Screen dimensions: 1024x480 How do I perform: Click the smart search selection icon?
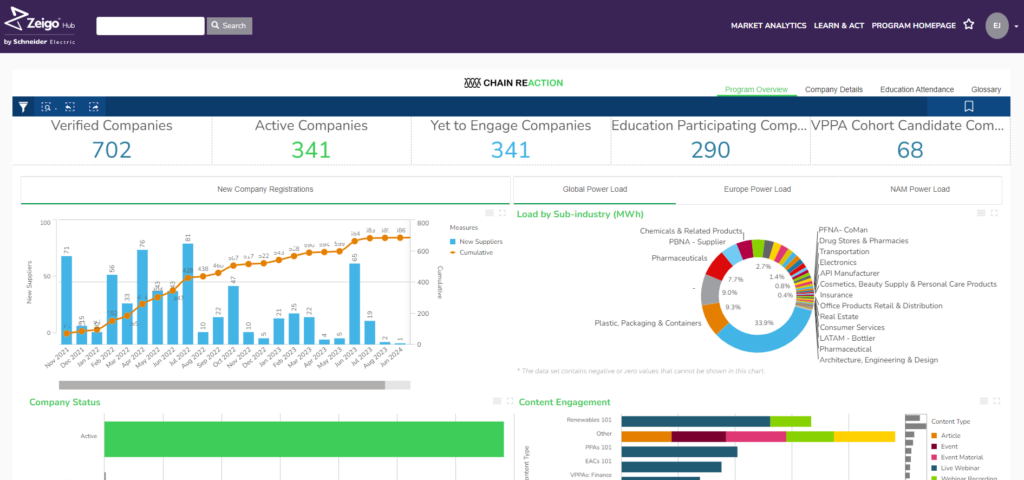click(46, 106)
